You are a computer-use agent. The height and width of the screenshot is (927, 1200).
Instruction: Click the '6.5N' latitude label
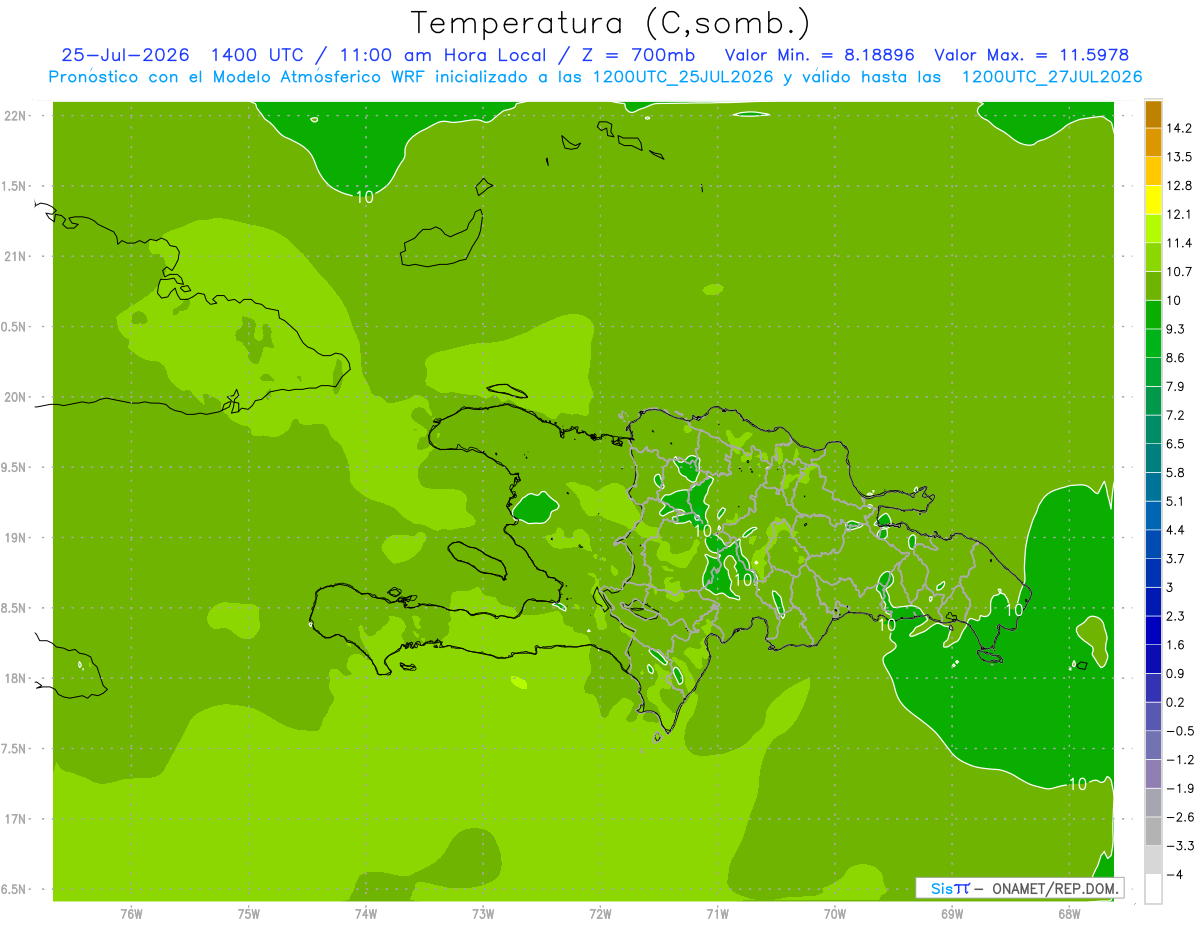point(15,890)
